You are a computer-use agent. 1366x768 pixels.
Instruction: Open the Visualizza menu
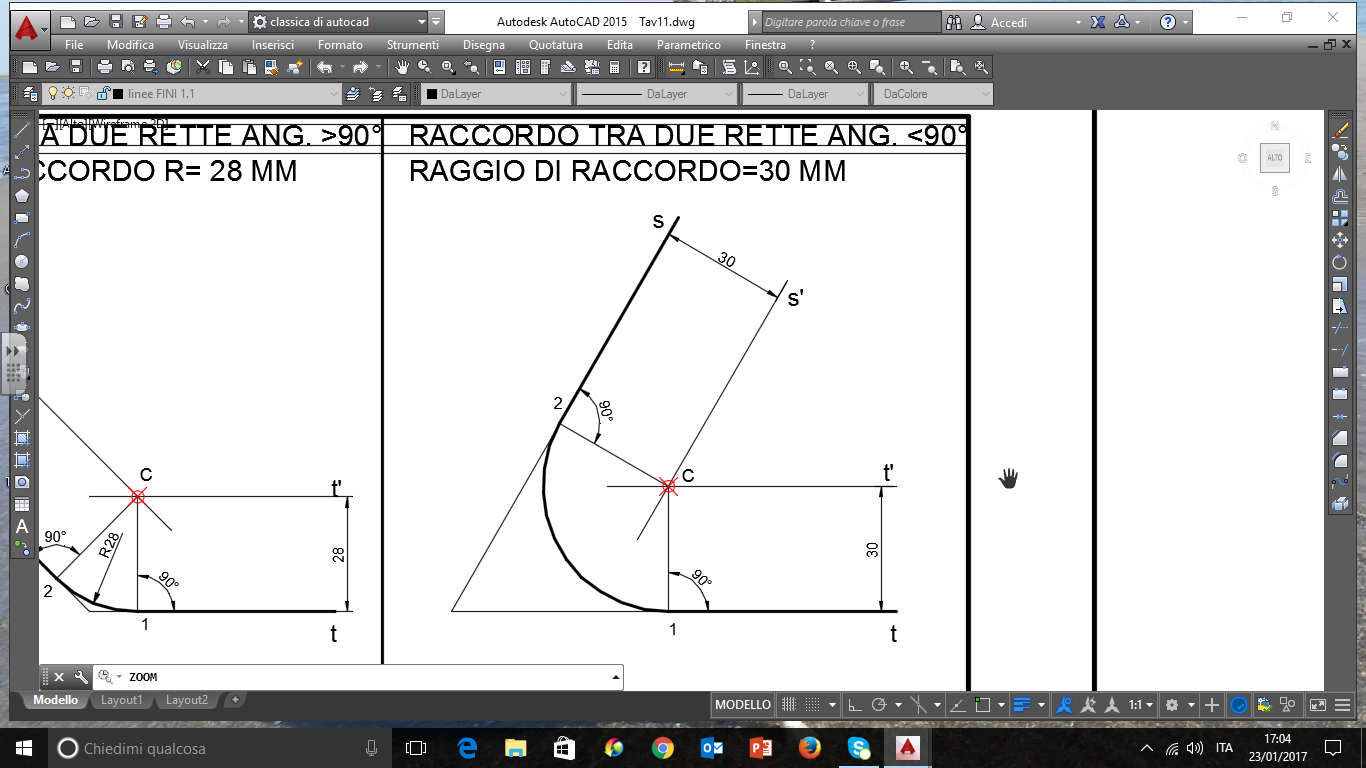pos(203,45)
